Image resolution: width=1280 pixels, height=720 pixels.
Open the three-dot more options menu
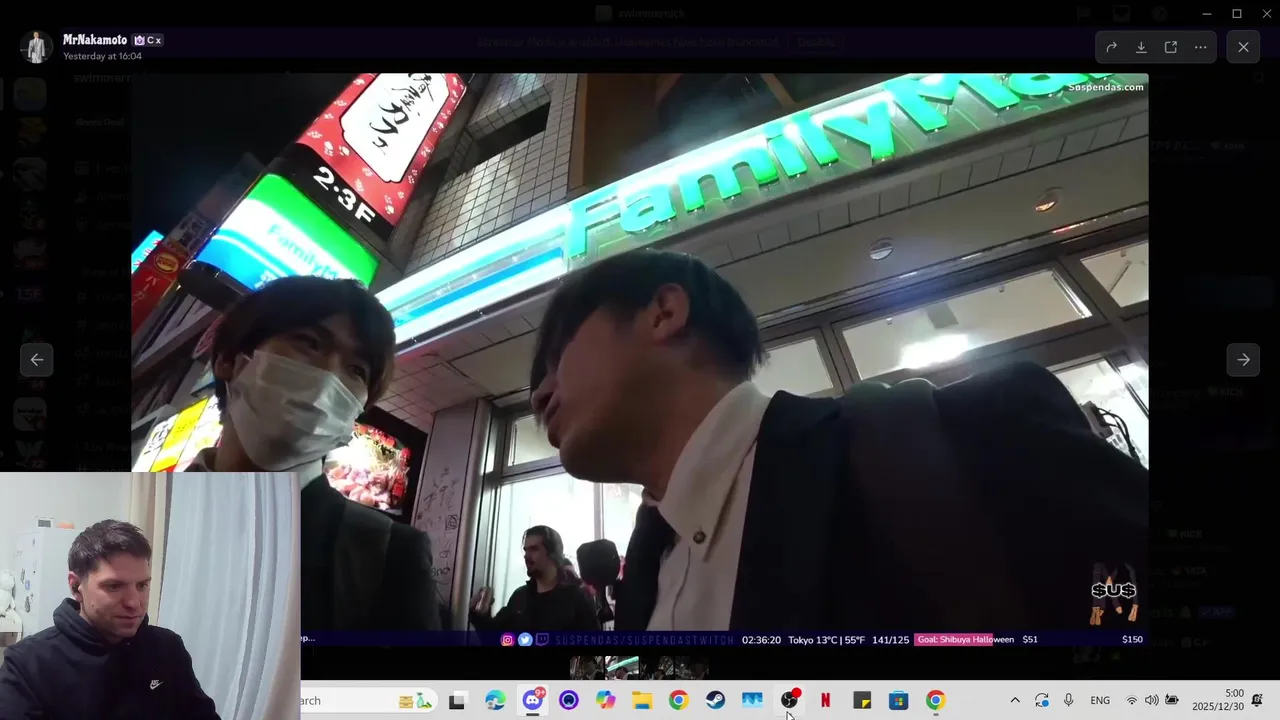(1201, 47)
